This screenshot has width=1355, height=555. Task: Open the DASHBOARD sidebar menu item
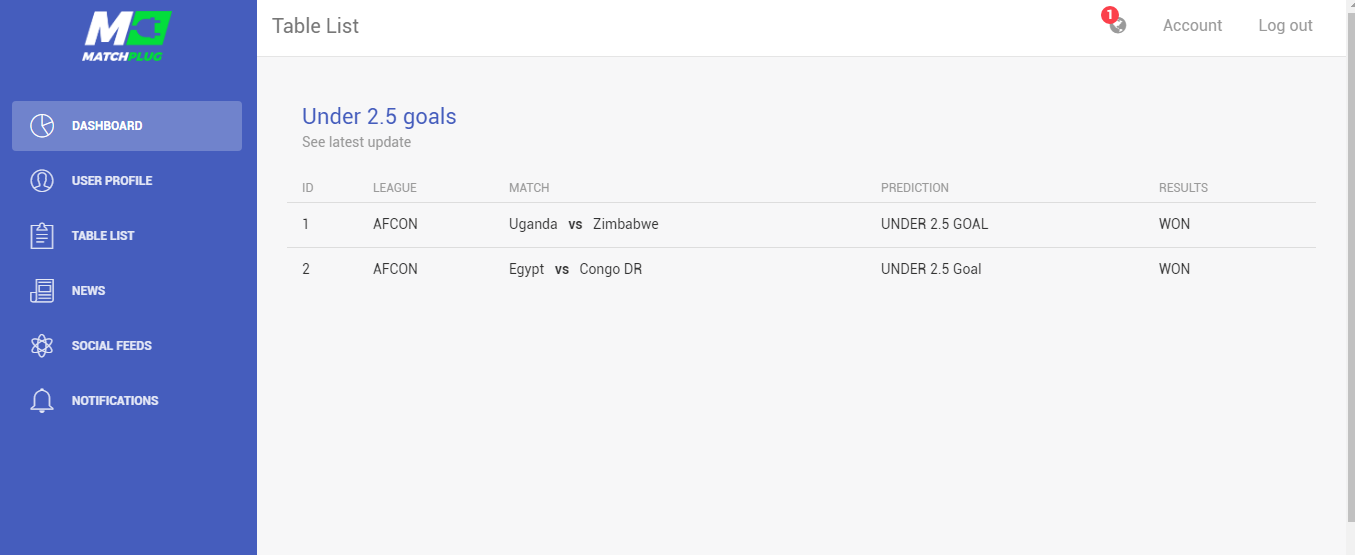[x=127, y=126]
